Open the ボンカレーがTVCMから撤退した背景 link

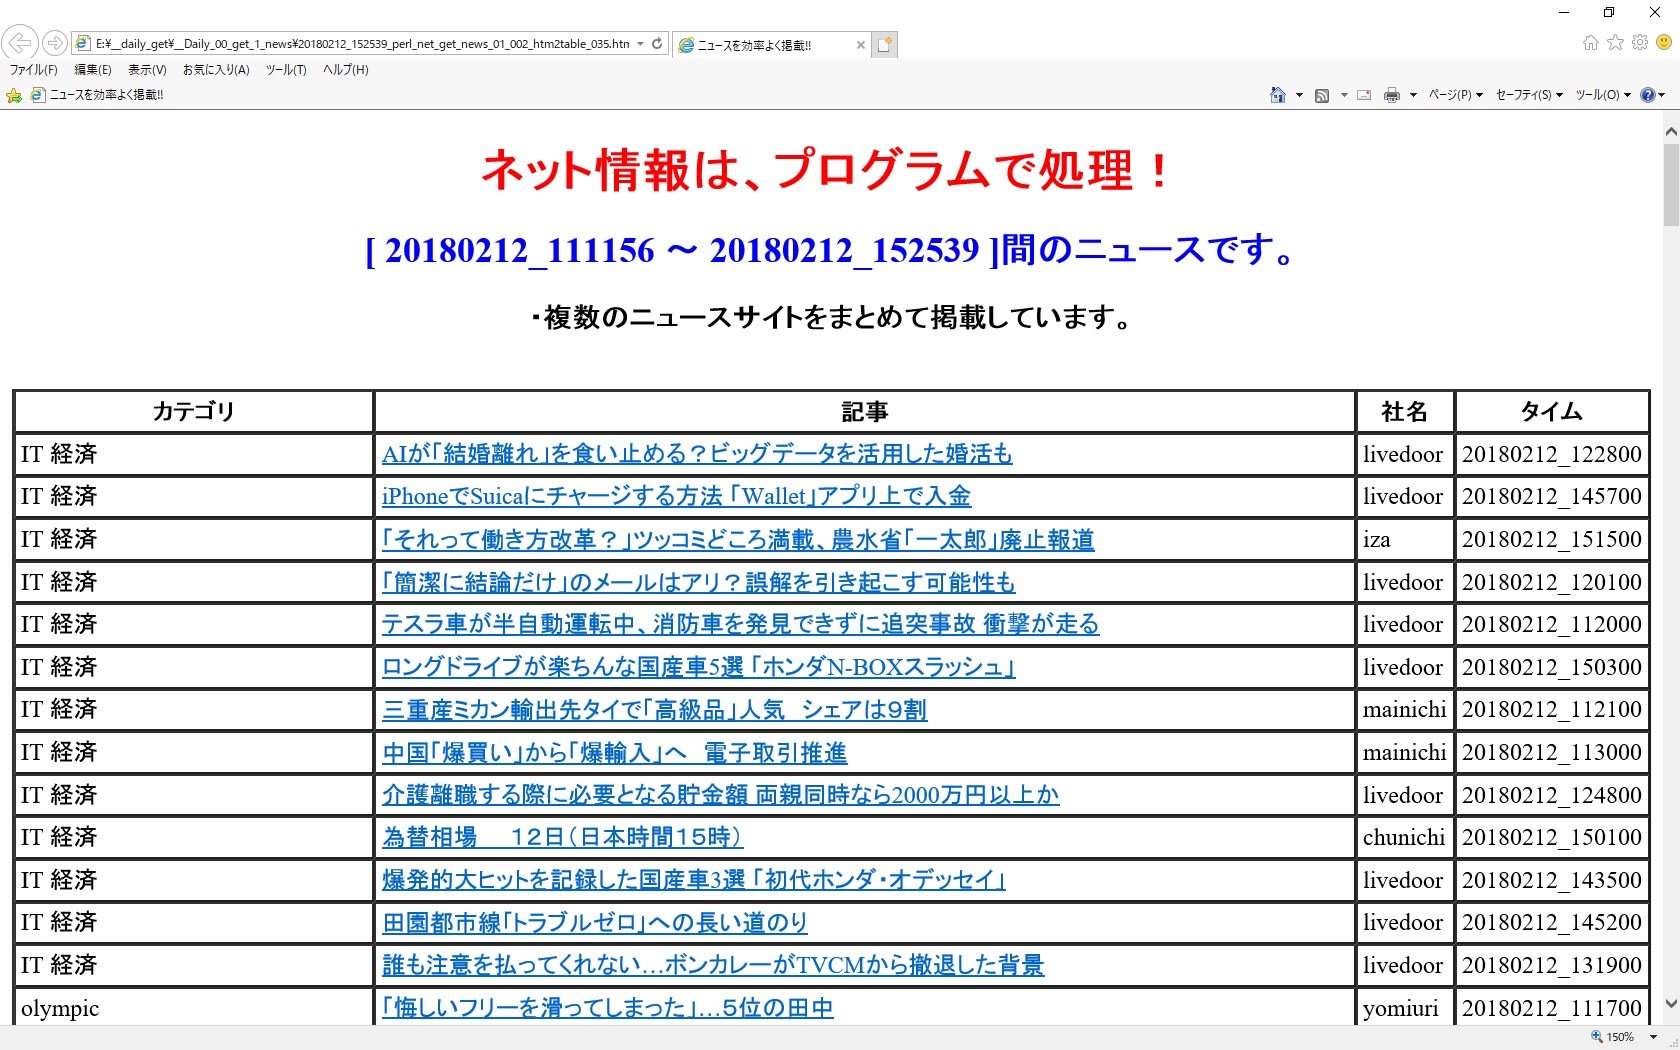(x=713, y=965)
